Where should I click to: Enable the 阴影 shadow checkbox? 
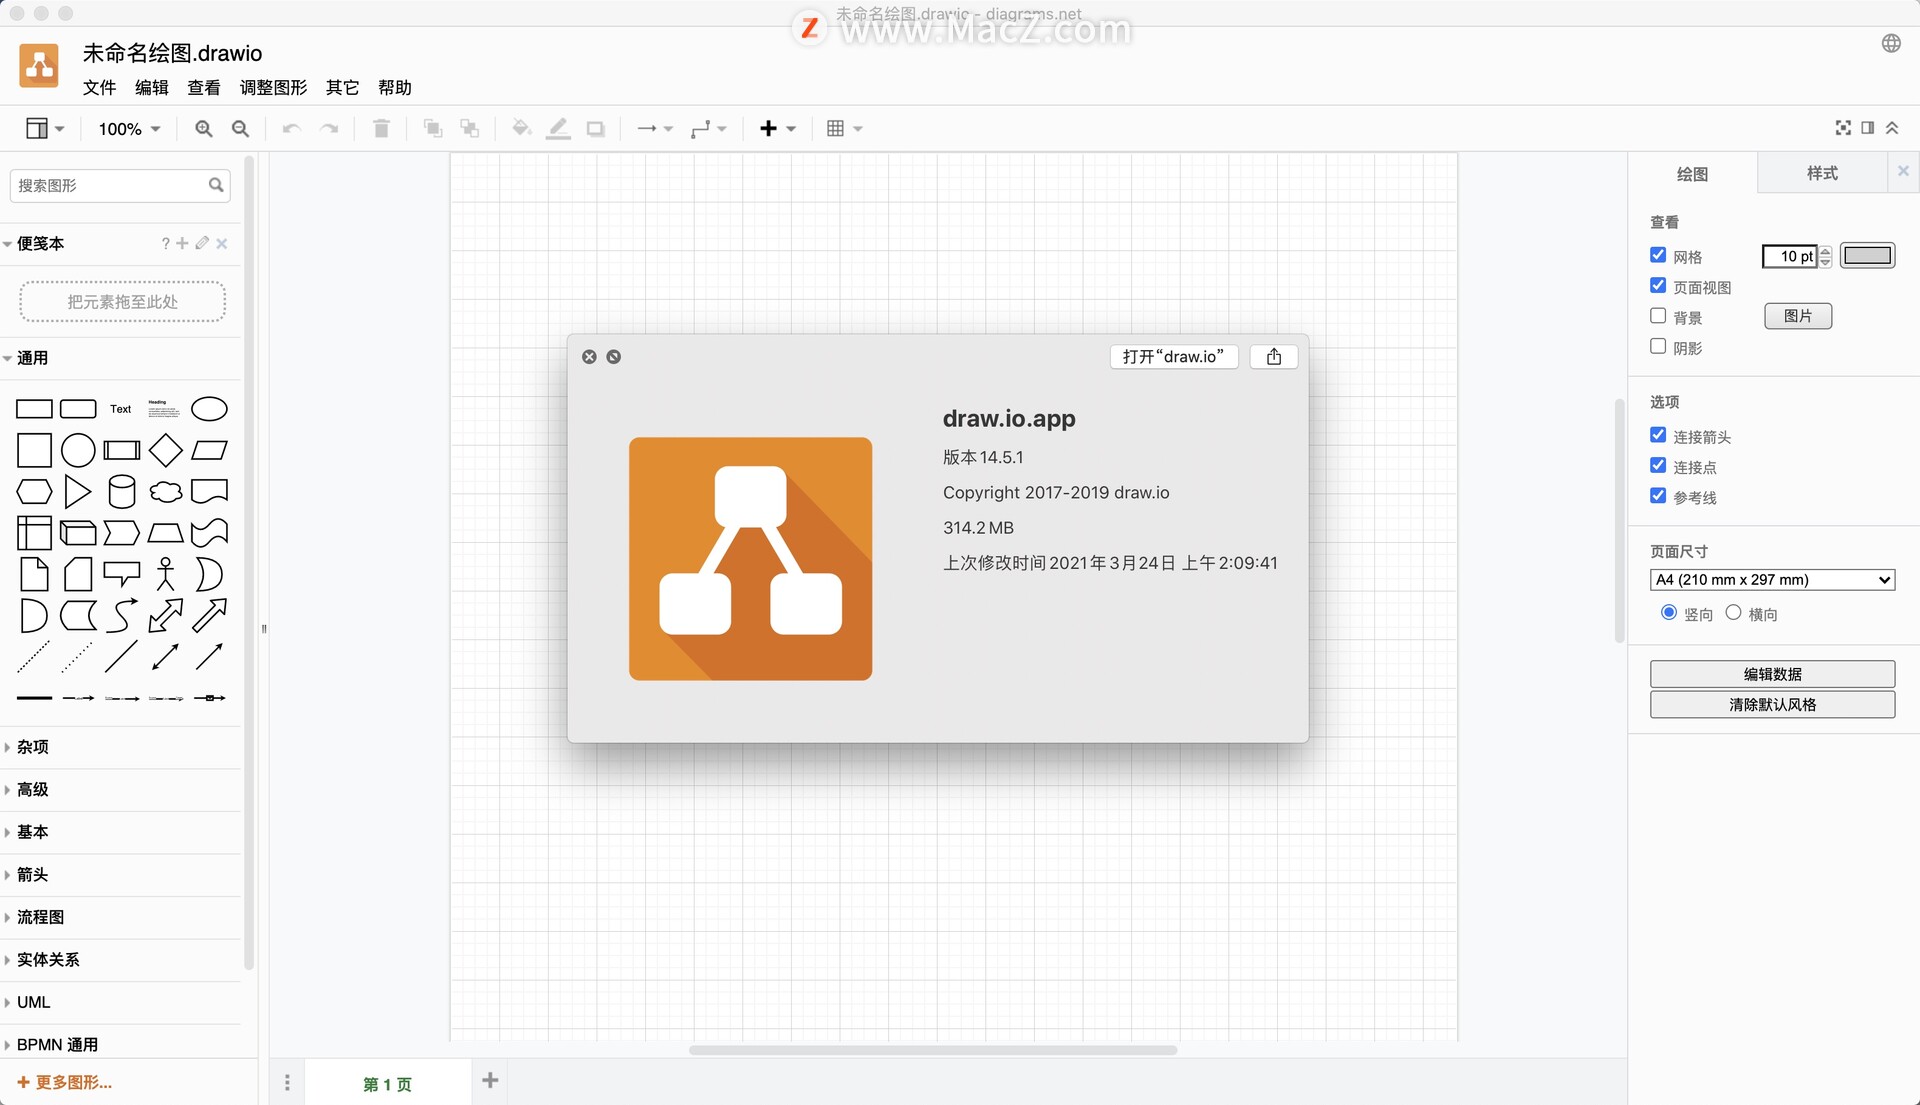click(1658, 346)
